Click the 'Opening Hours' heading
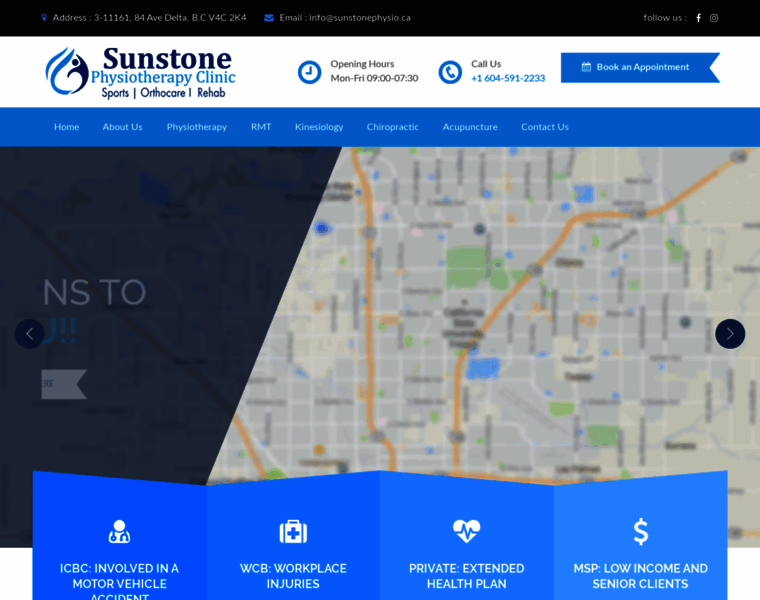The height and width of the screenshot is (600, 760). pyautogui.click(x=362, y=64)
